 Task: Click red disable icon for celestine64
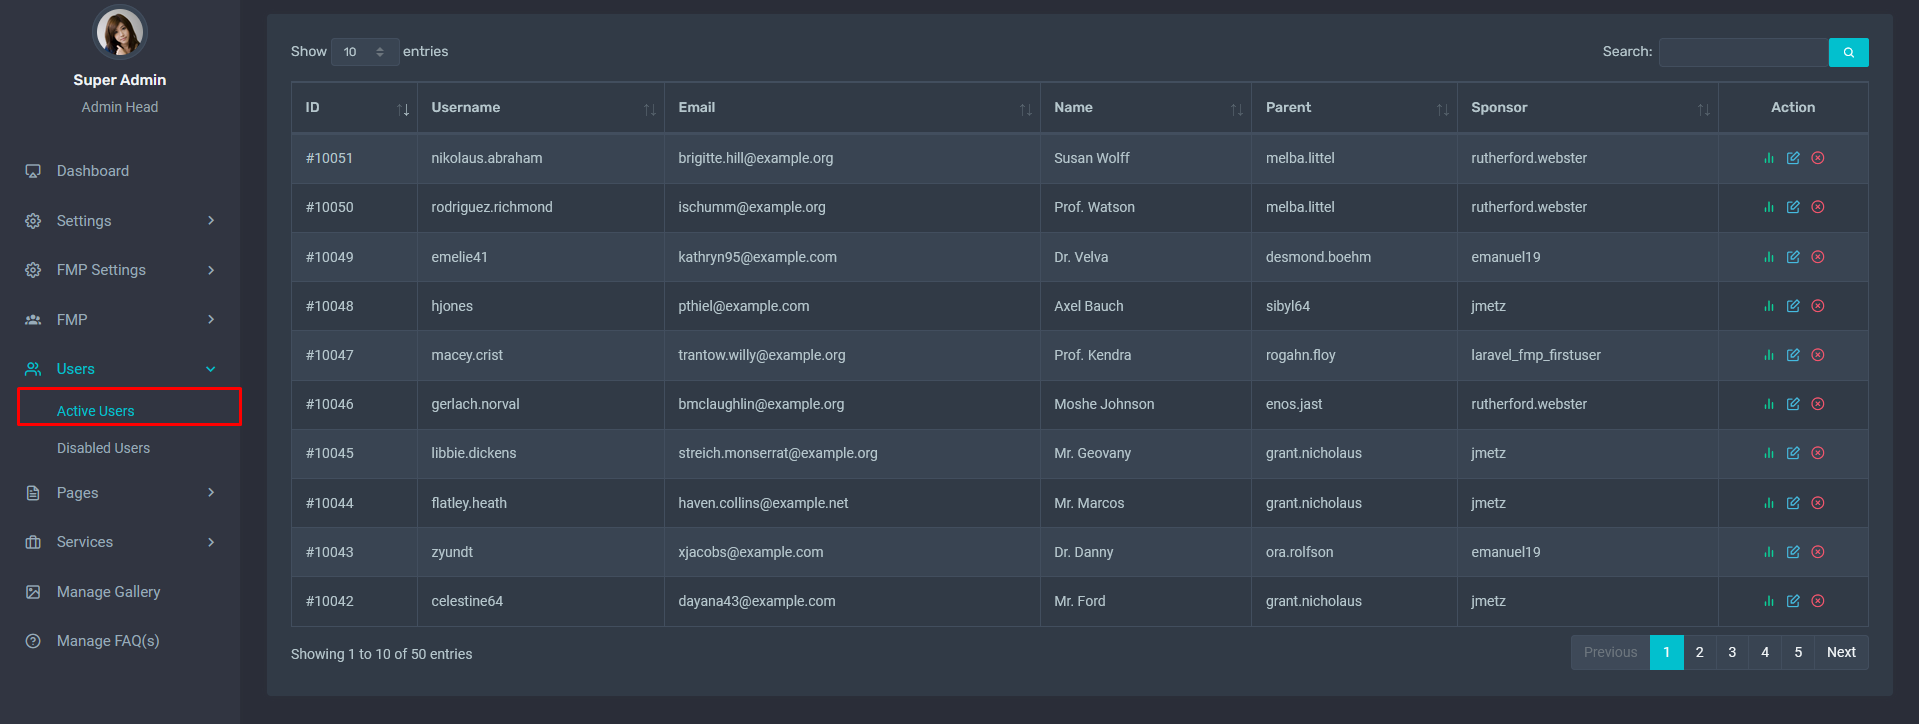1818,601
